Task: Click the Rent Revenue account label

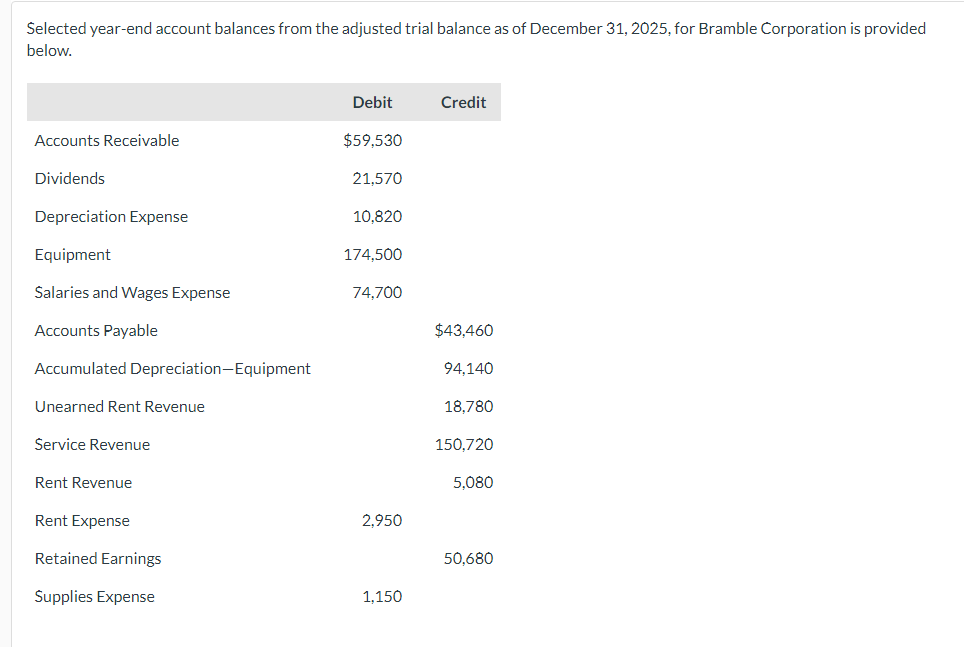Action: [x=83, y=482]
